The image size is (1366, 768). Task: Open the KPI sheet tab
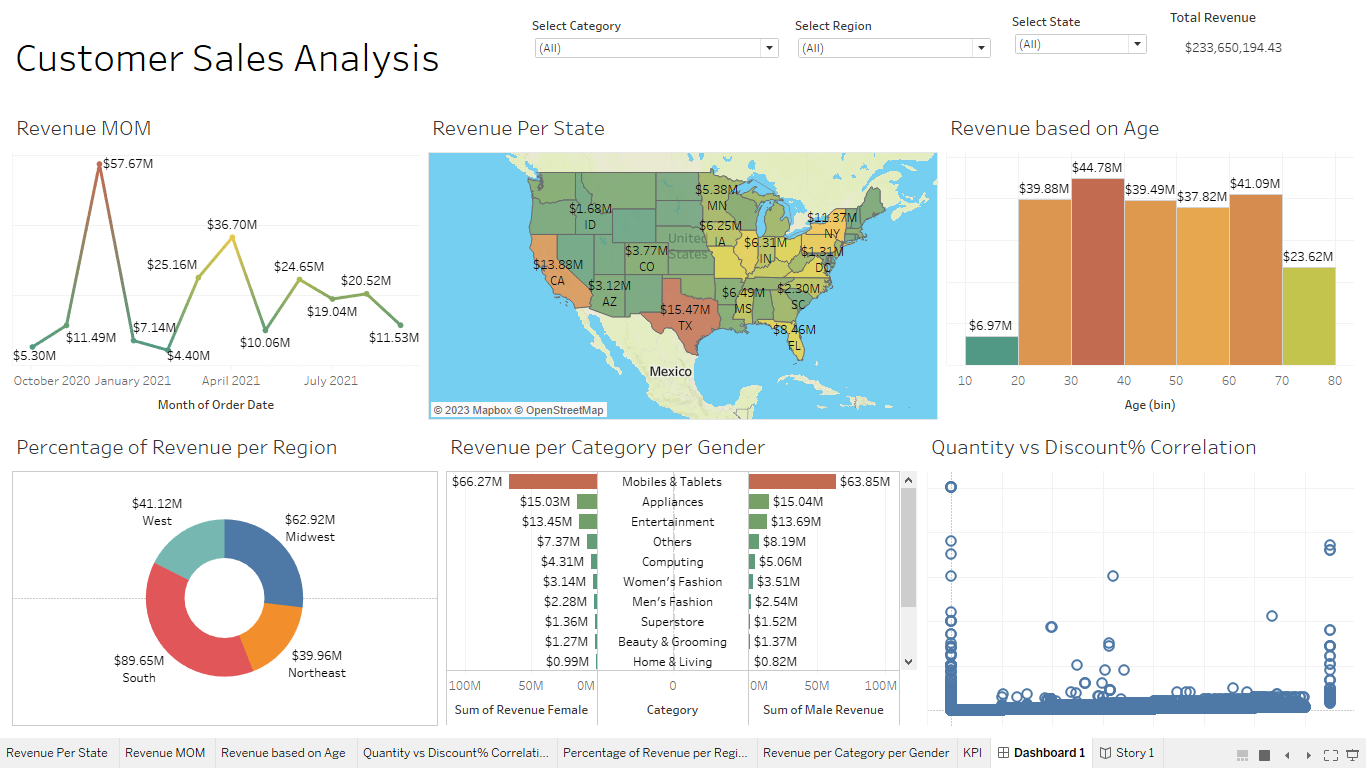tap(973, 753)
